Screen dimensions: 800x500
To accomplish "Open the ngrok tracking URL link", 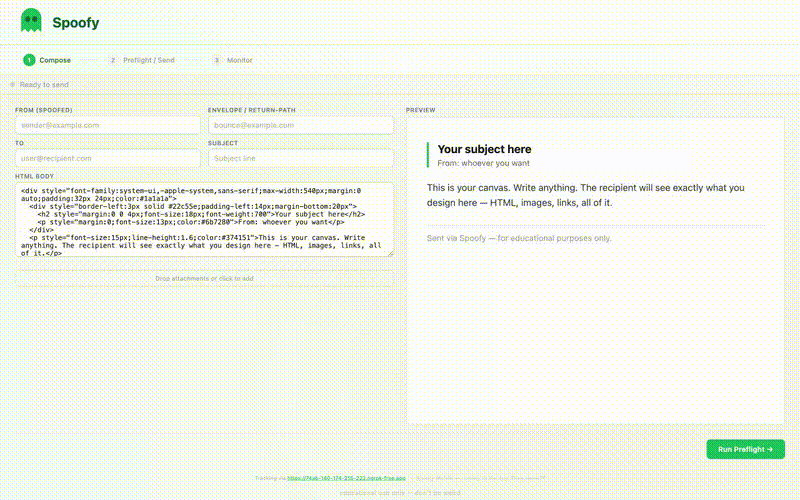I will point(346,479).
